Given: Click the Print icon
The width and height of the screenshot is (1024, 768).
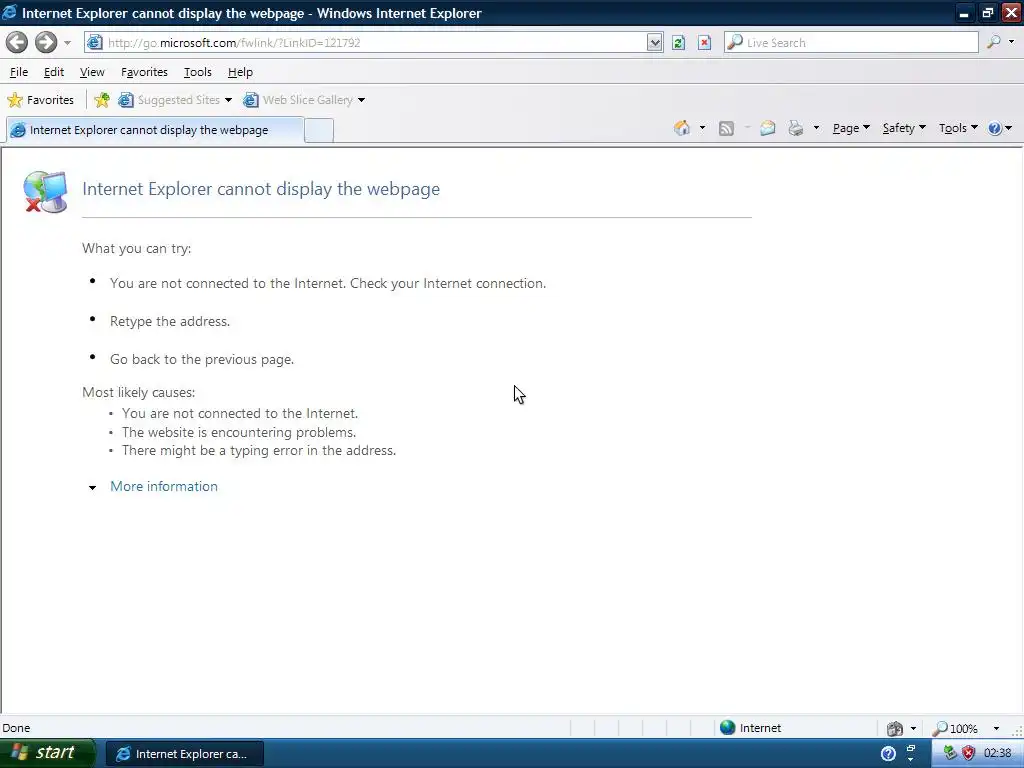Looking at the screenshot, I should click(x=795, y=128).
